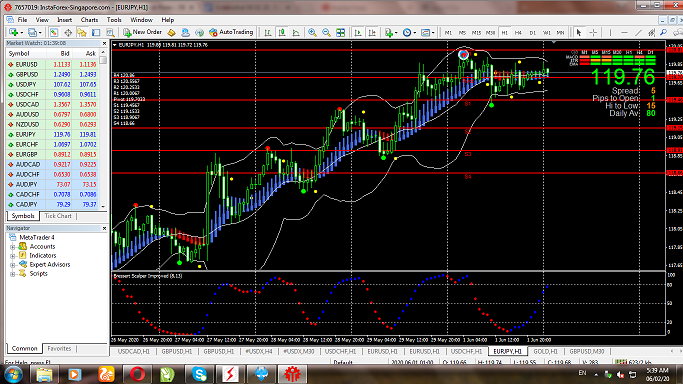Open the New Chart toolbar icon

(x=14, y=32)
